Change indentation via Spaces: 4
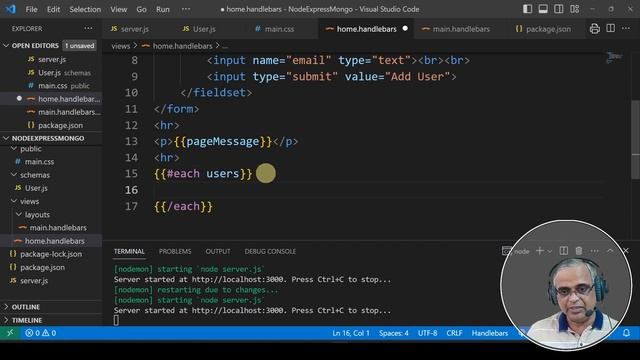The image size is (640, 360). pos(393,333)
